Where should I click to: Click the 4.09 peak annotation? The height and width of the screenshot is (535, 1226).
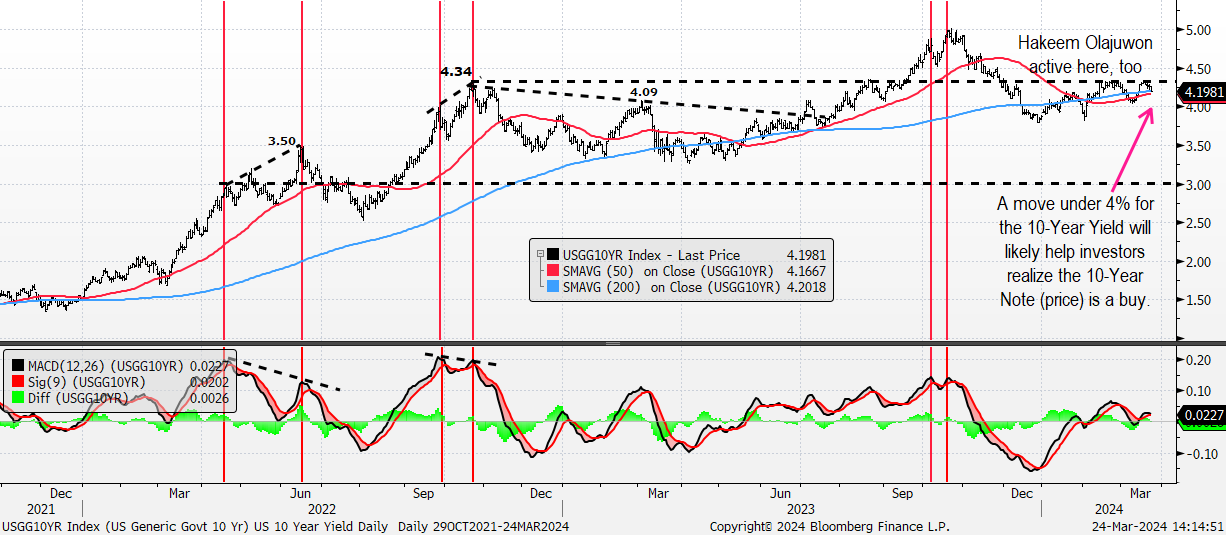pyautogui.click(x=644, y=93)
